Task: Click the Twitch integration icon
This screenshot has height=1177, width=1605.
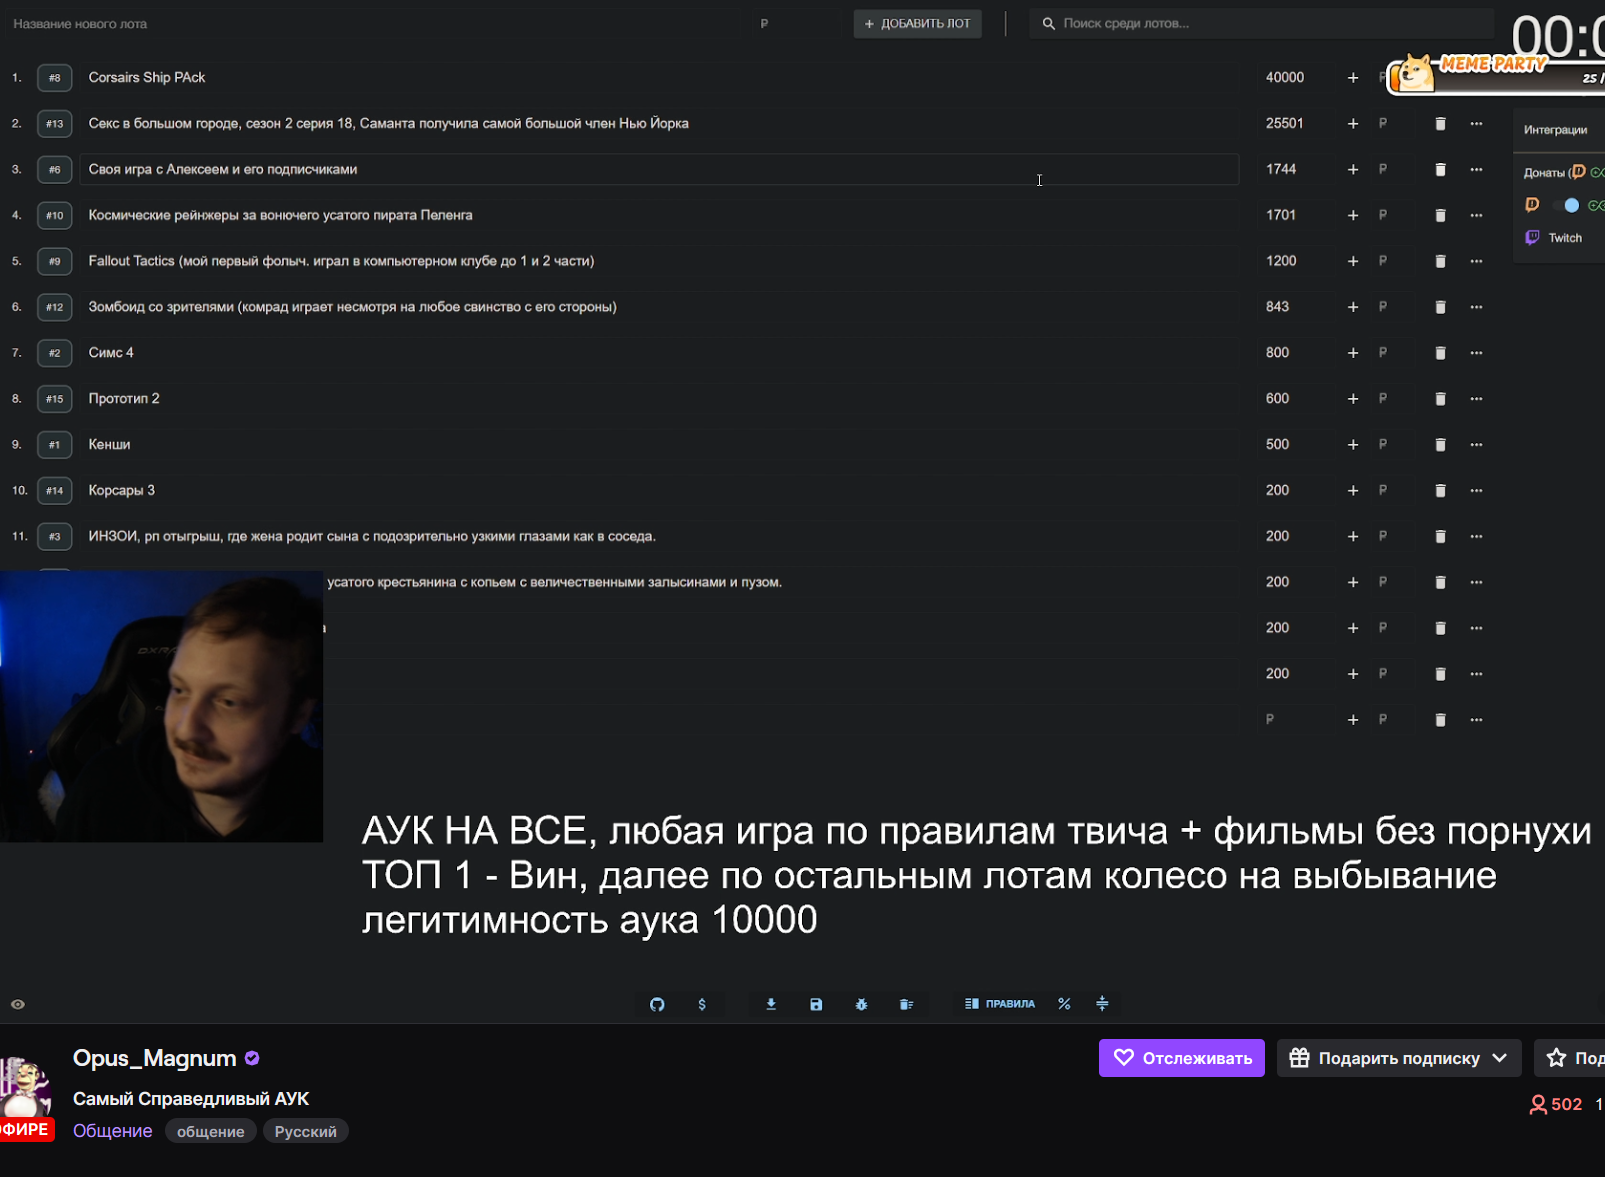Action: 1532,238
